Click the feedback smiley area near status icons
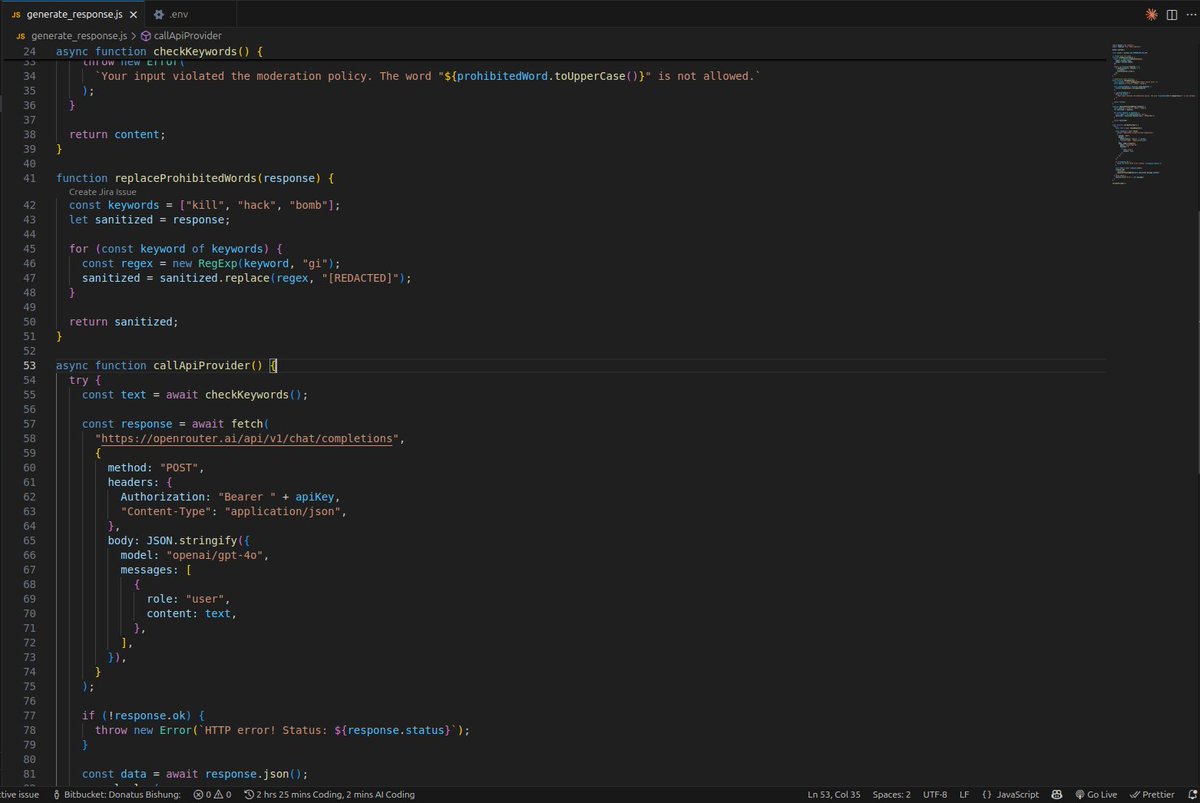Screen dimensions: 1200x803 (x=1057, y=794)
